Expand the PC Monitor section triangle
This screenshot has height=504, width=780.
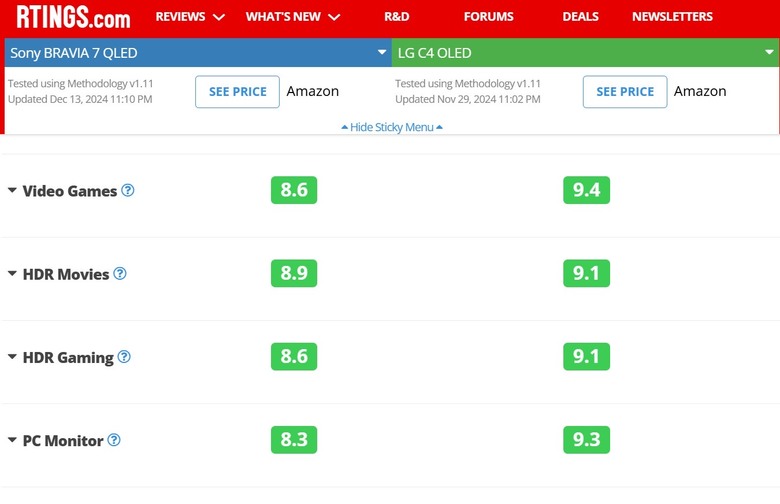pyautogui.click(x=12, y=440)
